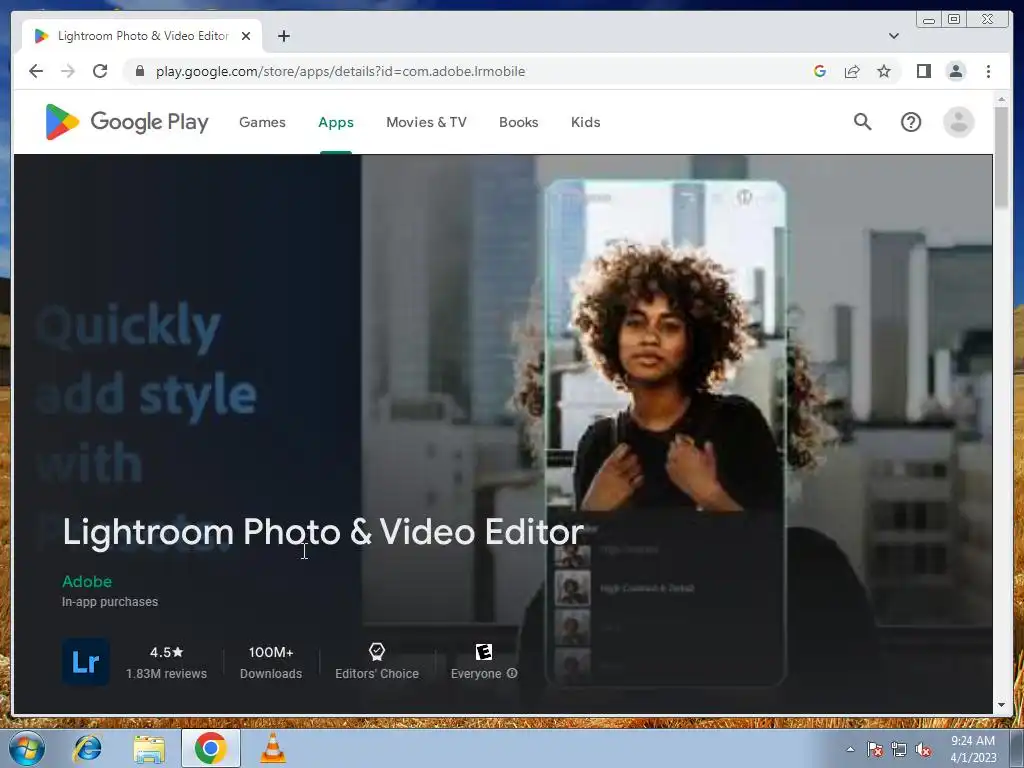Launch Internet Explorer from the taskbar

tap(88, 748)
